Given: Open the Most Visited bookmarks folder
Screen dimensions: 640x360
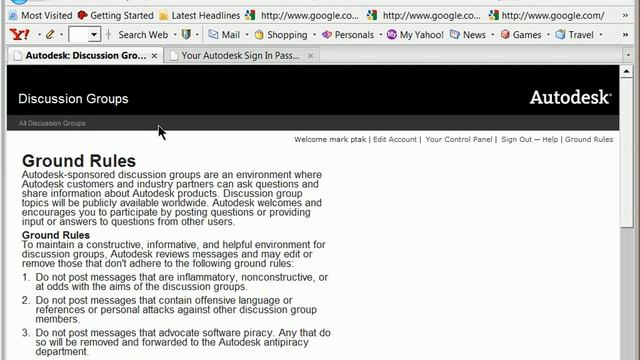Looking at the screenshot, I should coord(40,16).
